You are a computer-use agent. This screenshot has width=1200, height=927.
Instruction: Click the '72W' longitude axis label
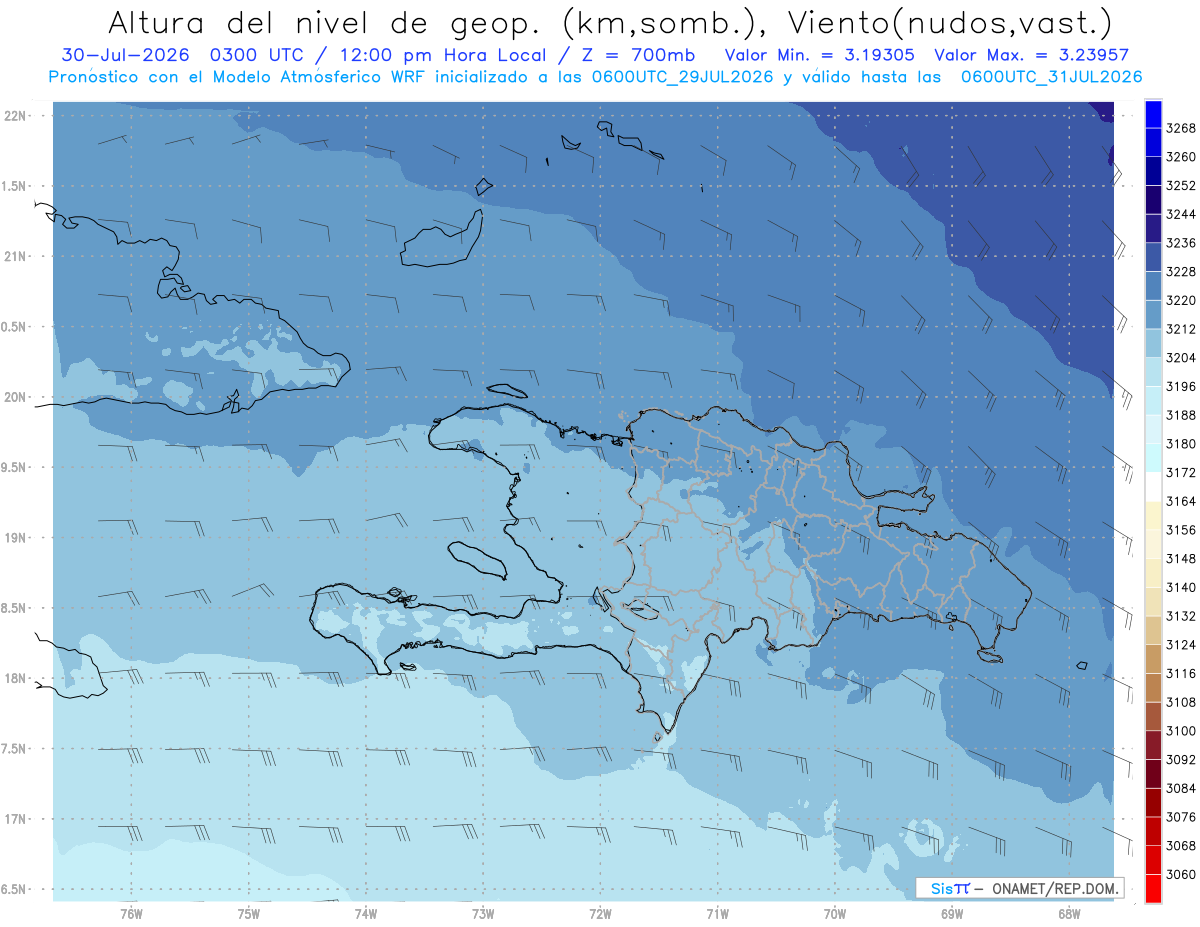pos(601,914)
